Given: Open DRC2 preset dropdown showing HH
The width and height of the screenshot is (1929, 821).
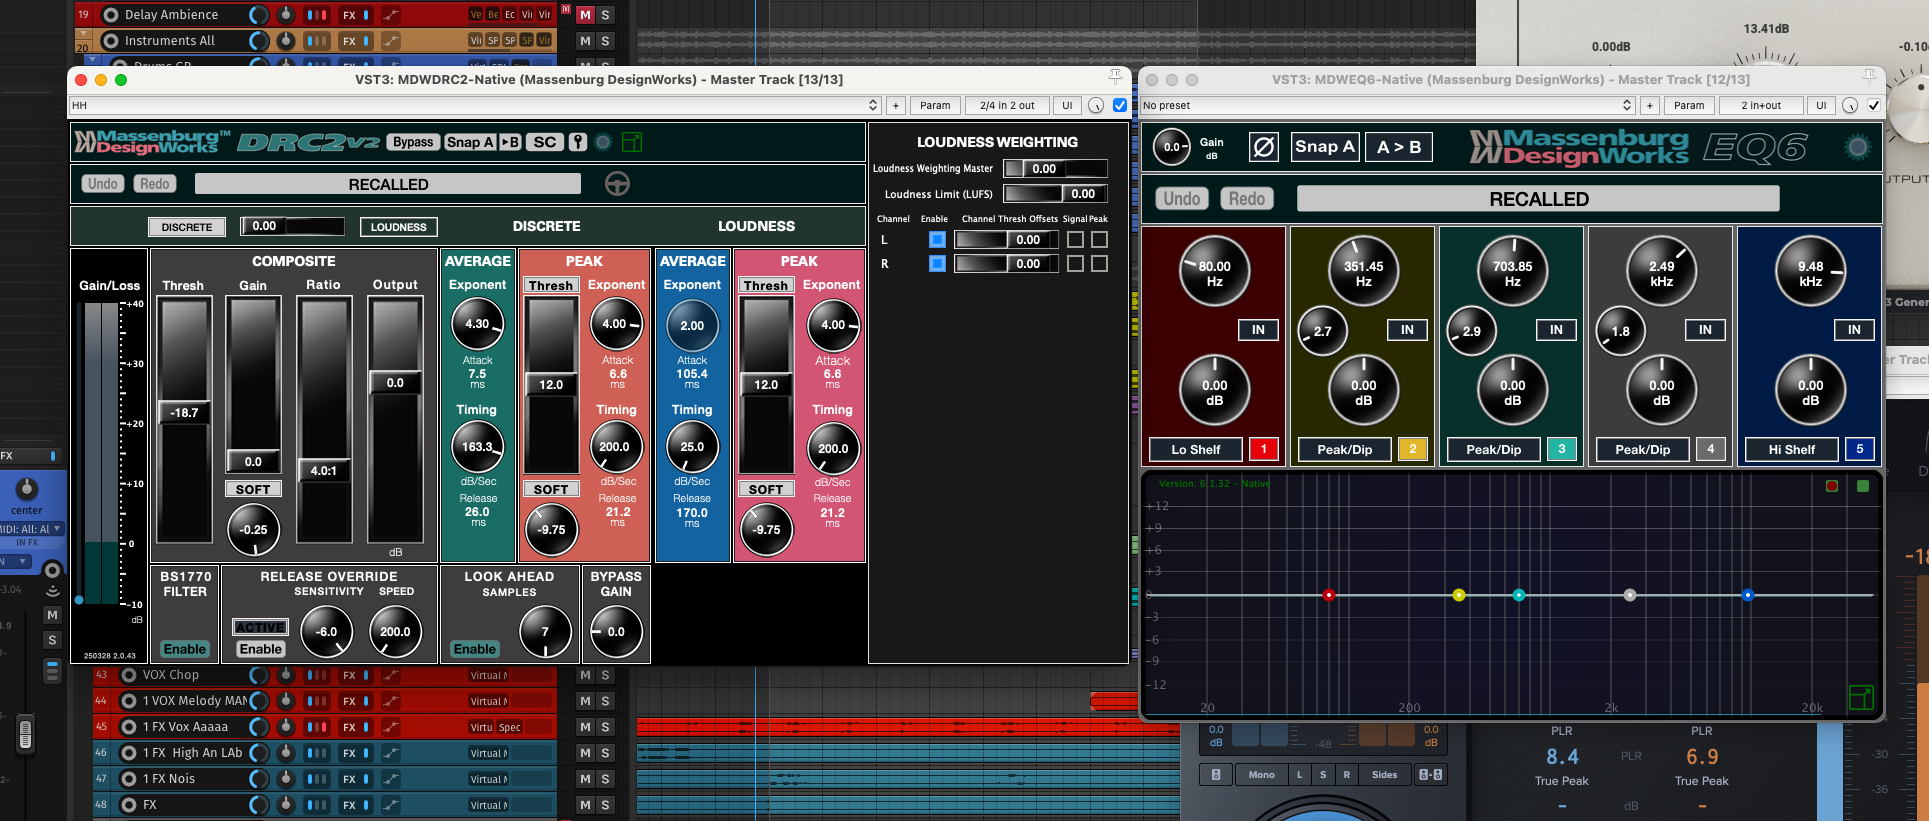Looking at the screenshot, I should click(475, 105).
